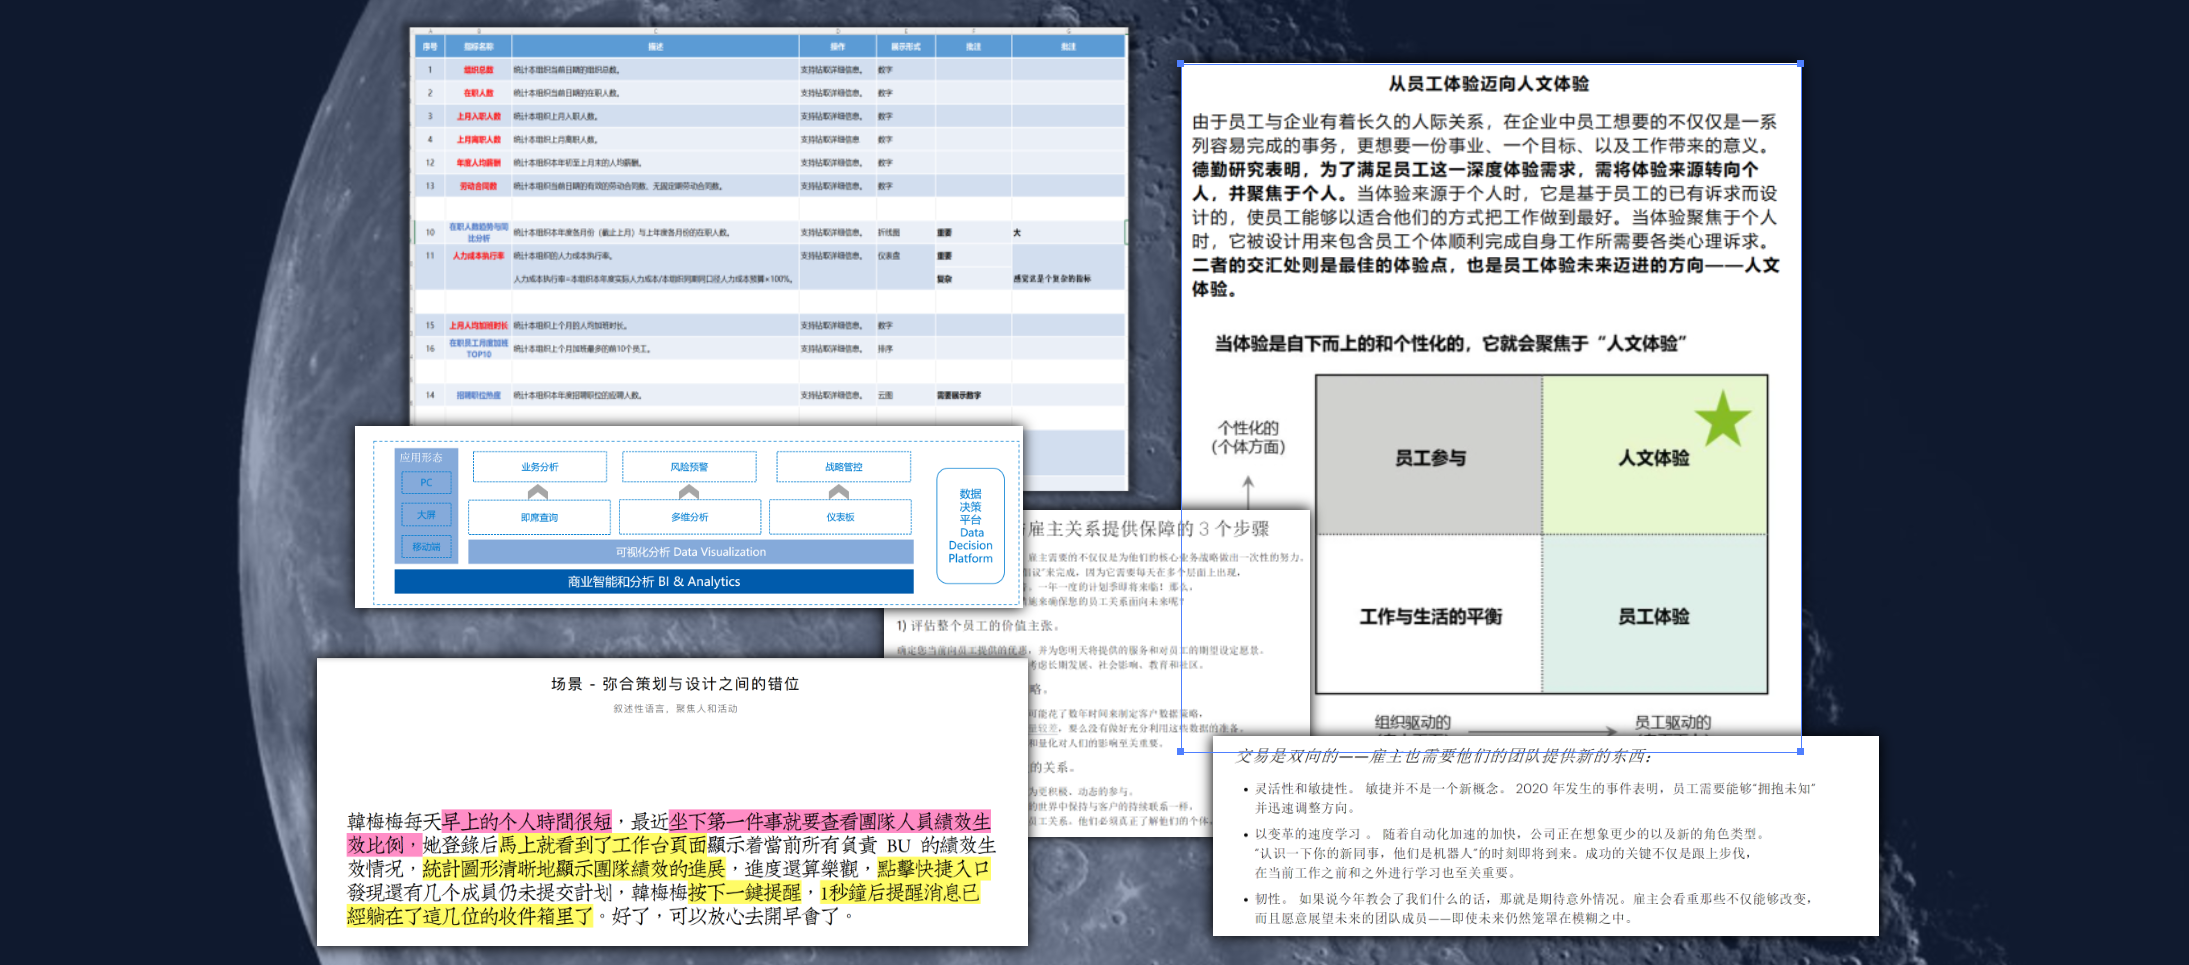Click the 员工驱动的 axis label
Image resolution: width=2189 pixels, height=965 pixels.
(1672, 722)
